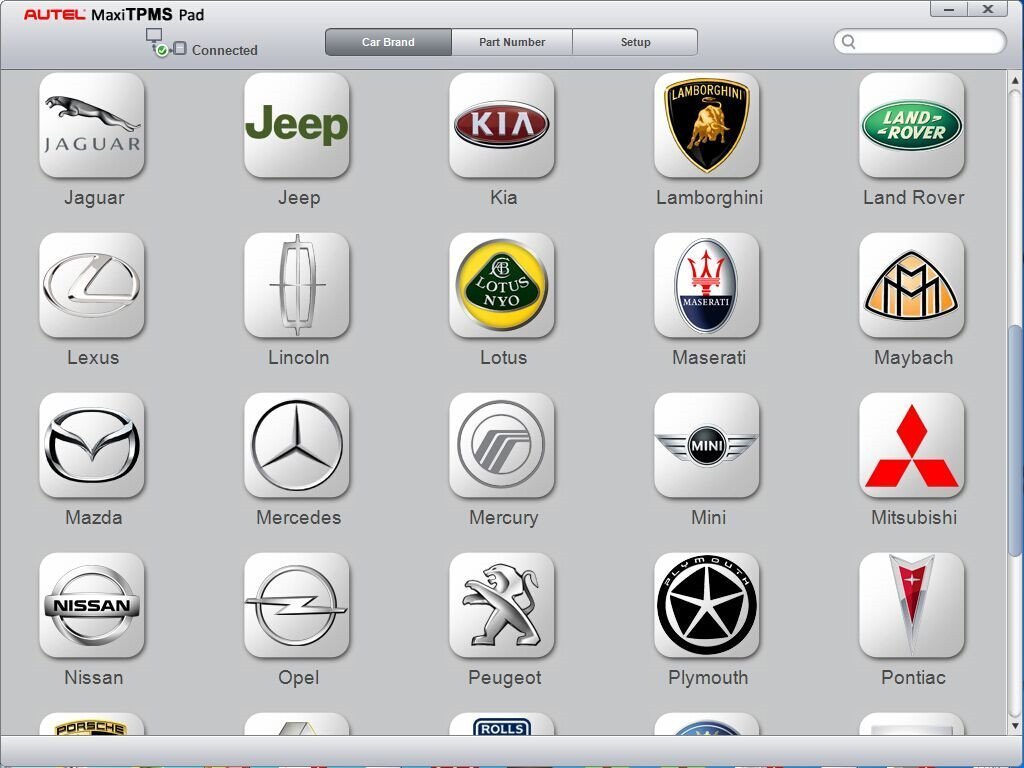Choose the Maserati brand icon
1024x768 pixels.
coord(707,285)
